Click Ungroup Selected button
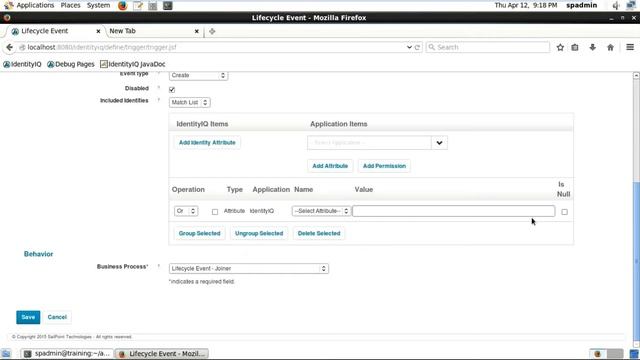The width and height of the screenshot is (640, 360). click(259, 233)
